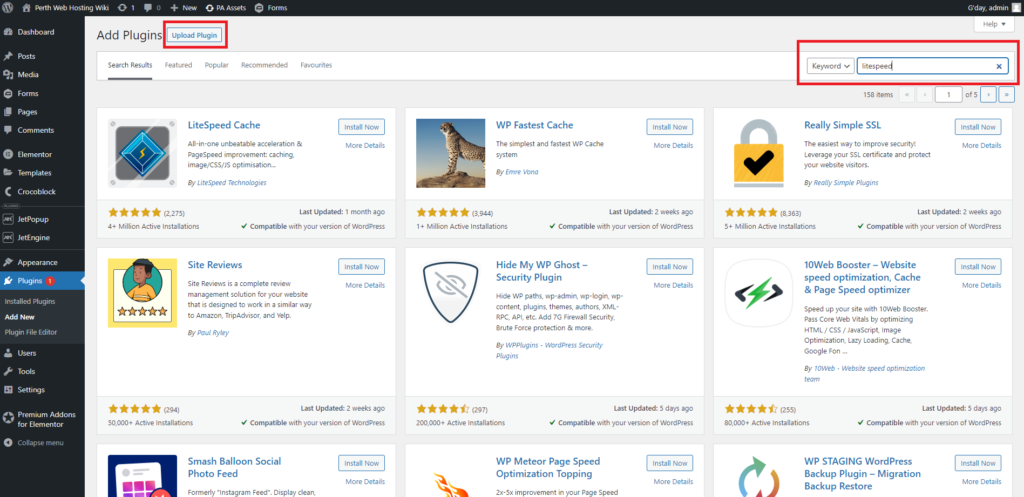Install Smash Balloon Social Photo Feed
This screenshot has height=497, width=1024.
click(361, 463)
